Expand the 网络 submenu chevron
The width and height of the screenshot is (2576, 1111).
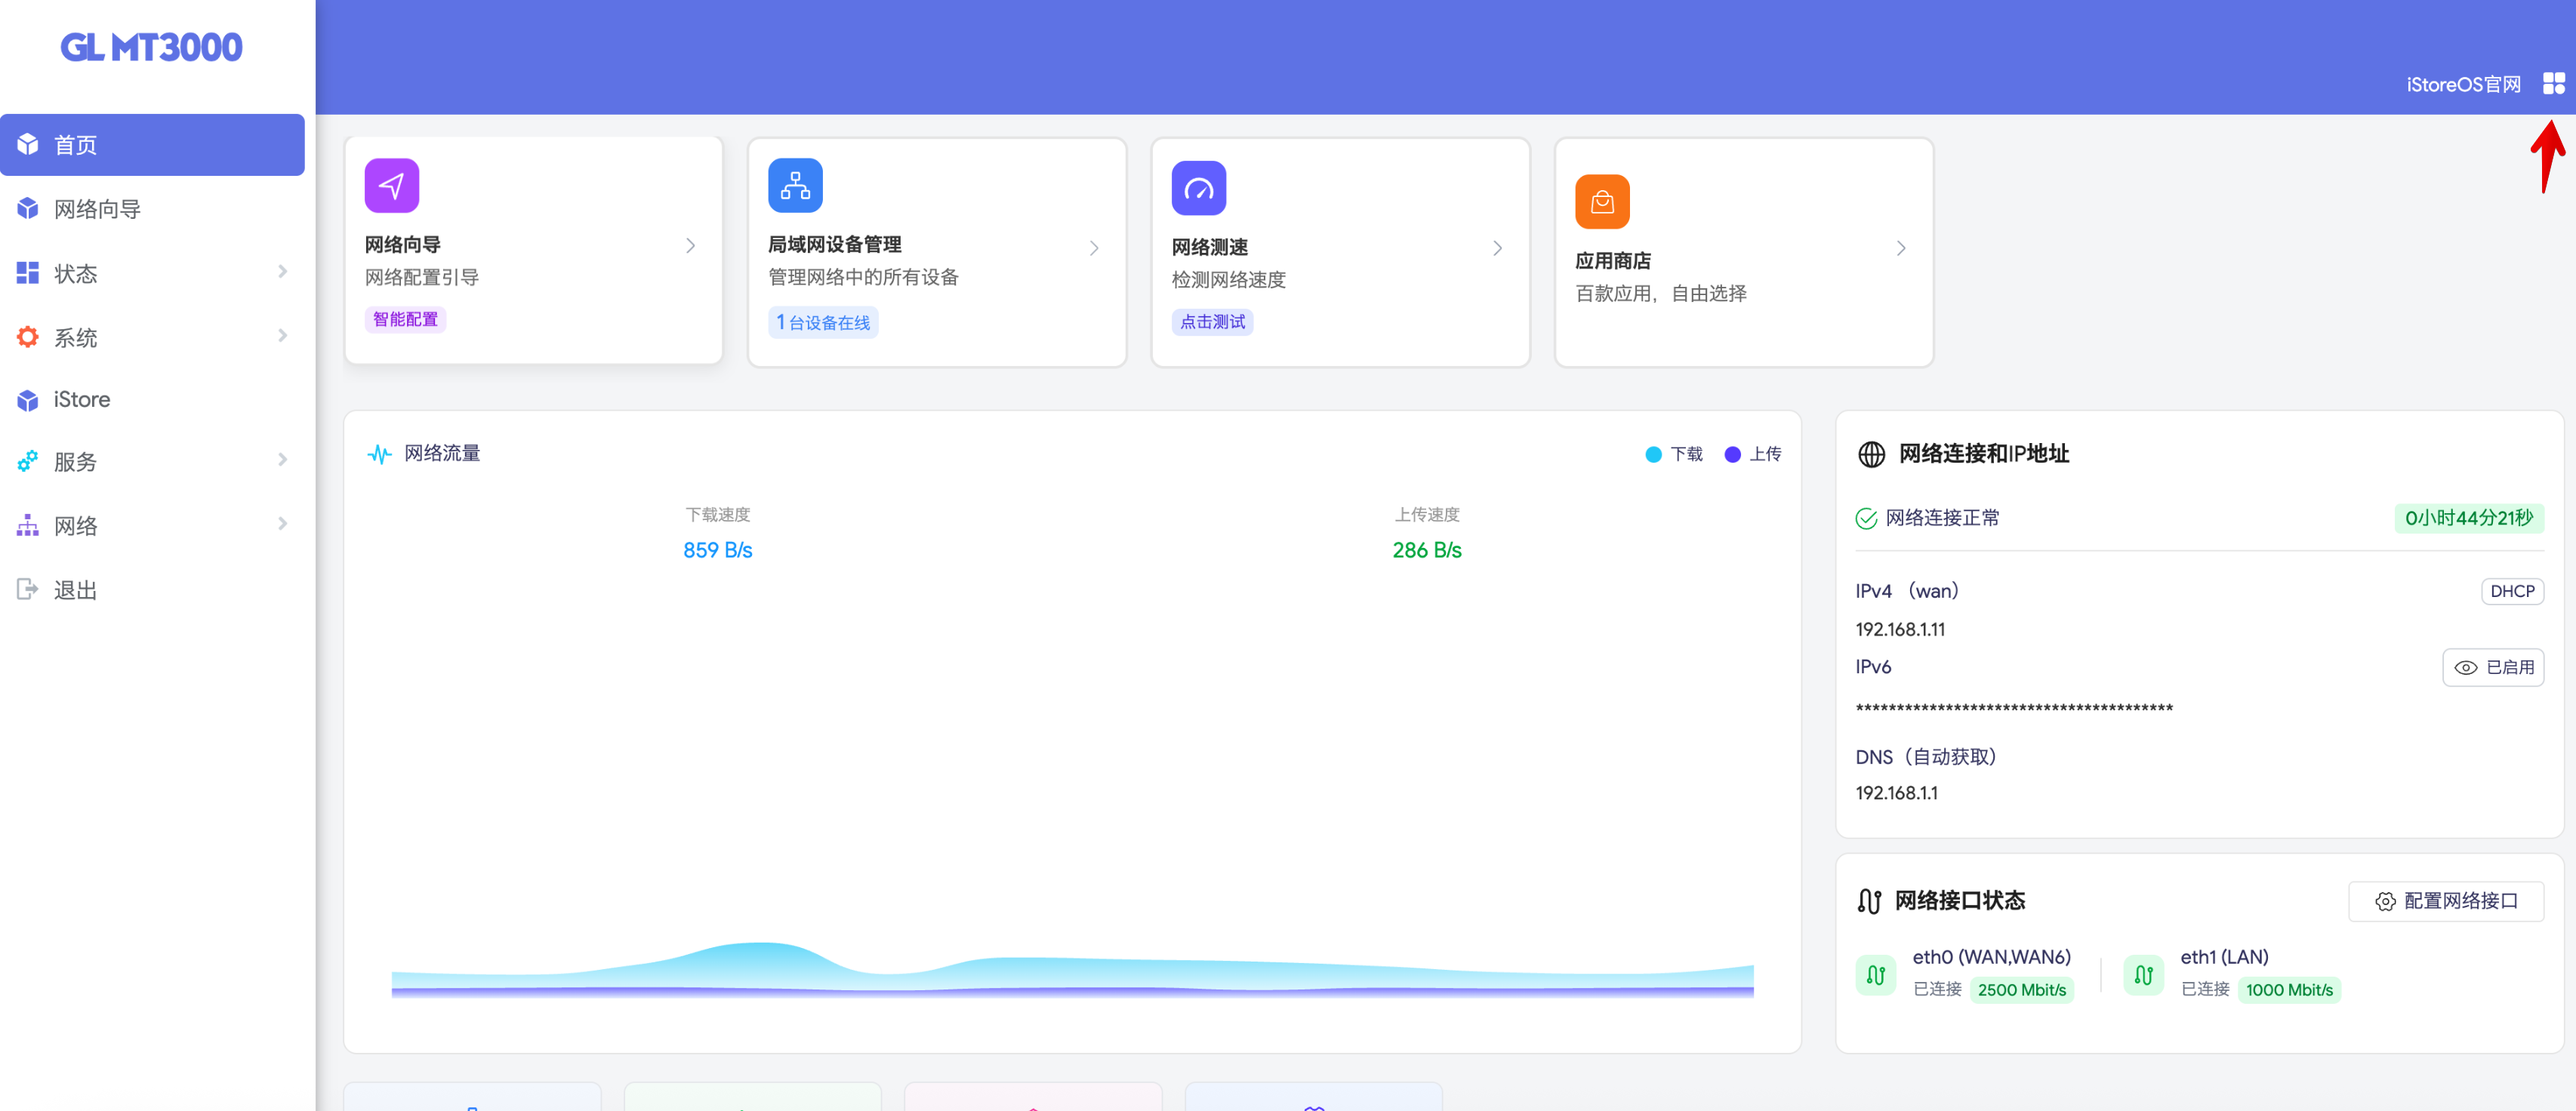coord(283,524)
